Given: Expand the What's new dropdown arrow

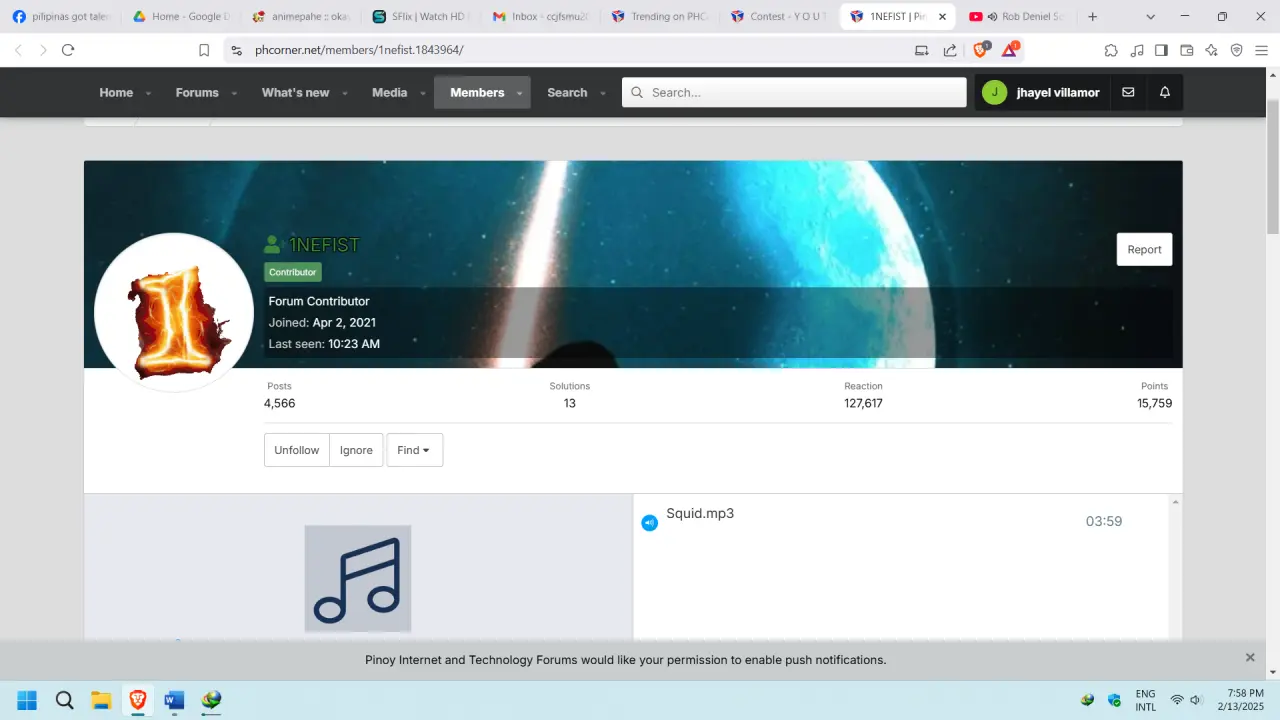Looking at the screenshot, I should [x=344, y=93].
